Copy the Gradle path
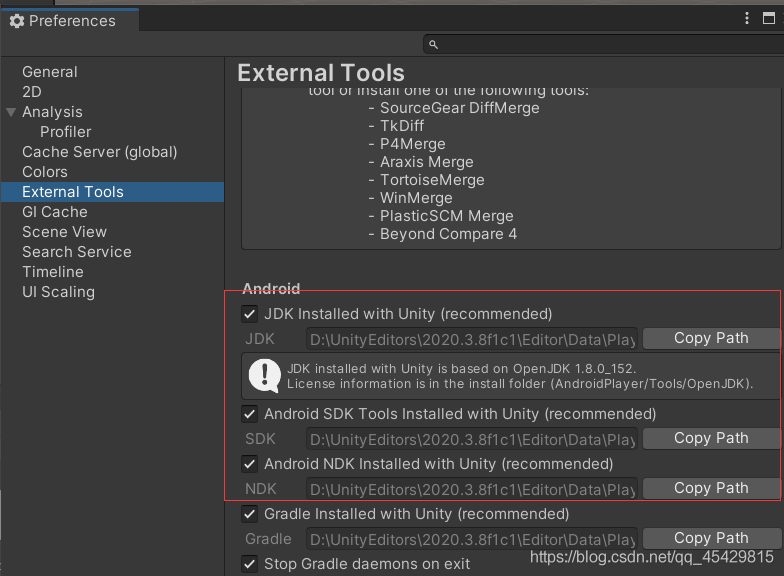Viewport: 784px width, 576px height. tap(711, 538)
